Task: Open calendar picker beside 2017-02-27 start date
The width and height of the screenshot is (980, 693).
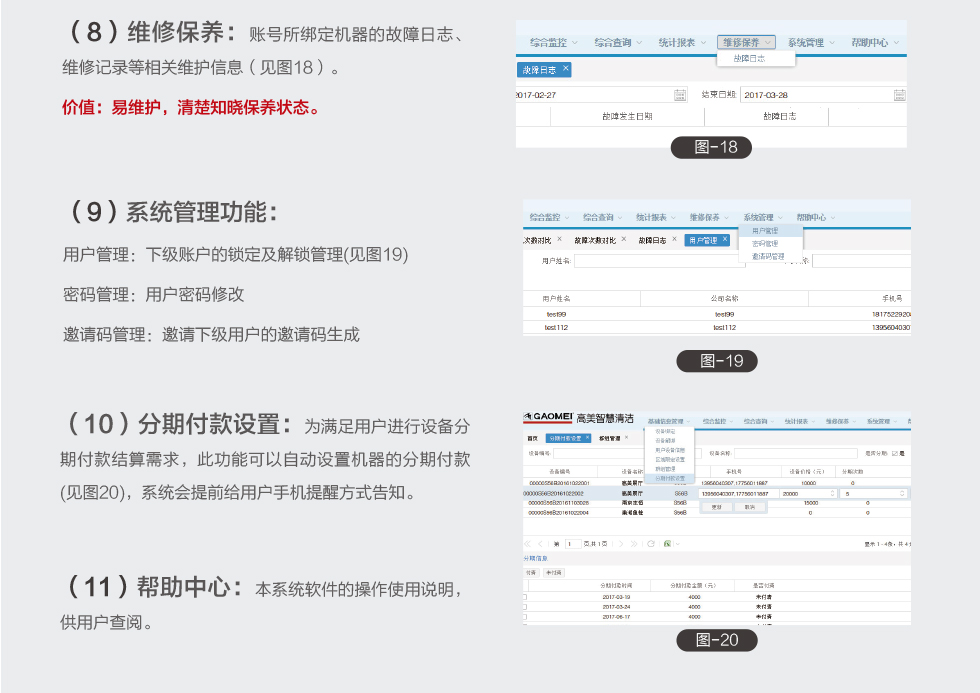Action: pyautogui.click(x=680, y=95)
